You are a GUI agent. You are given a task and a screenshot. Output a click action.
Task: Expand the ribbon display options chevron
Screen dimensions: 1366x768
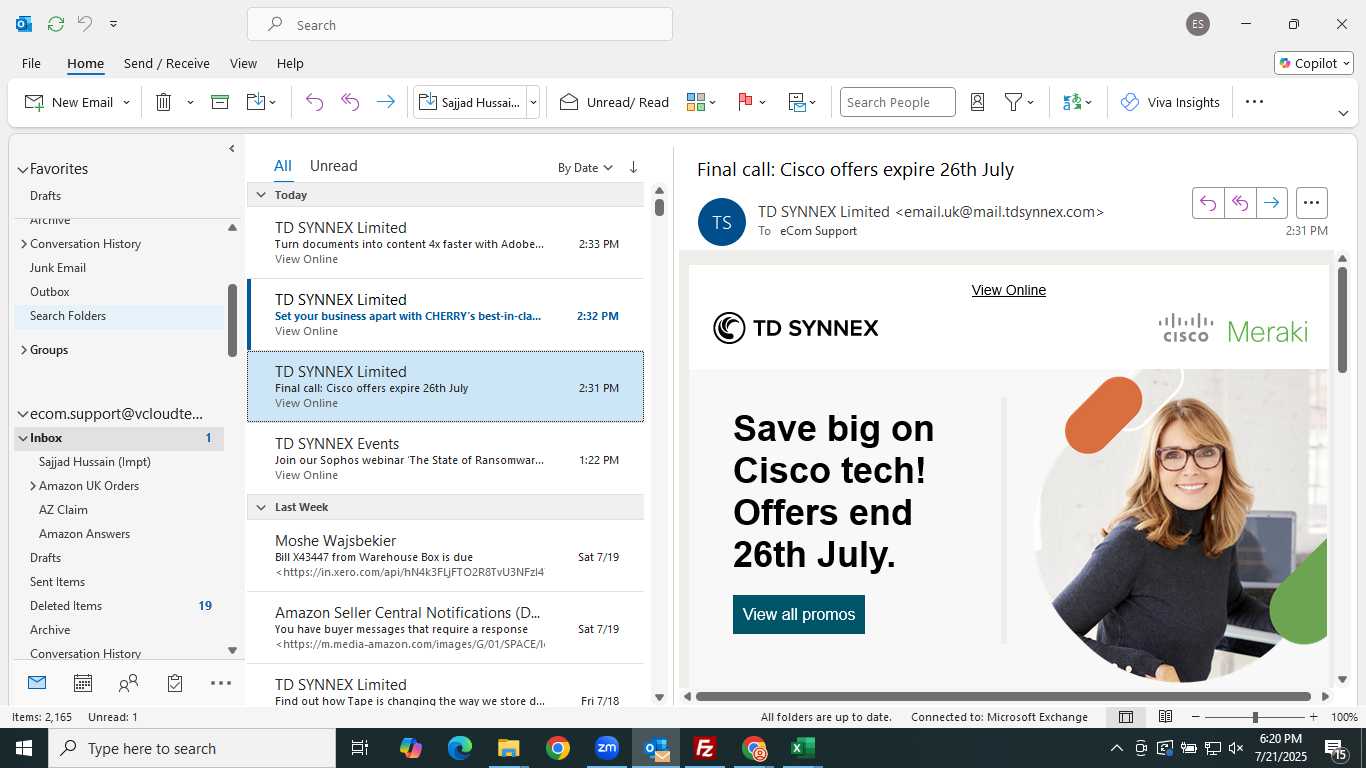[1343, 113]
